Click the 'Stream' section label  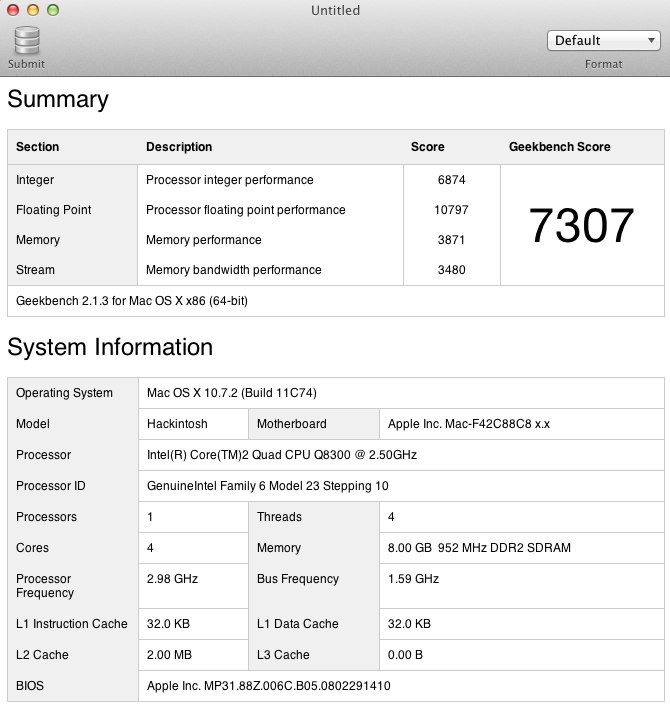pyautogui.click(x=35, y=270)
